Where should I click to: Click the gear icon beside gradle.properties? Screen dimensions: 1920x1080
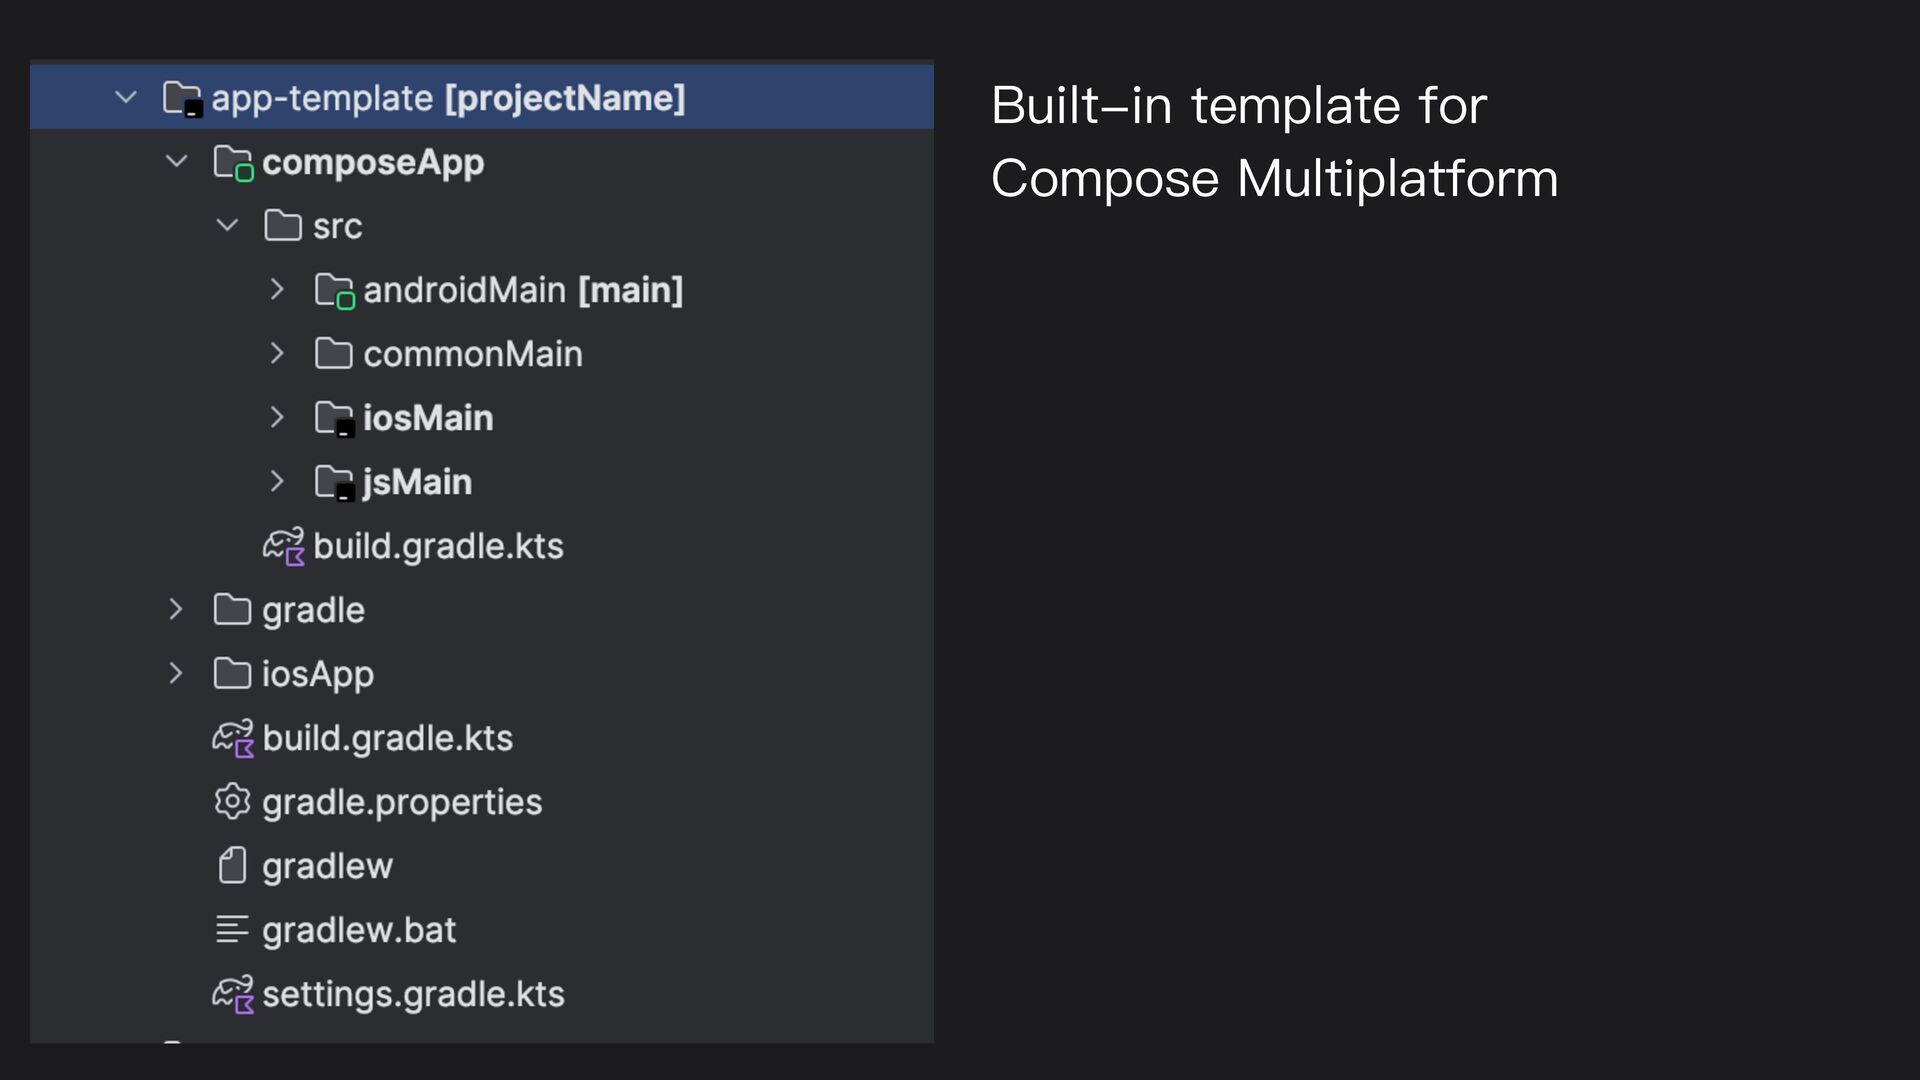click(x=232, y=802)
